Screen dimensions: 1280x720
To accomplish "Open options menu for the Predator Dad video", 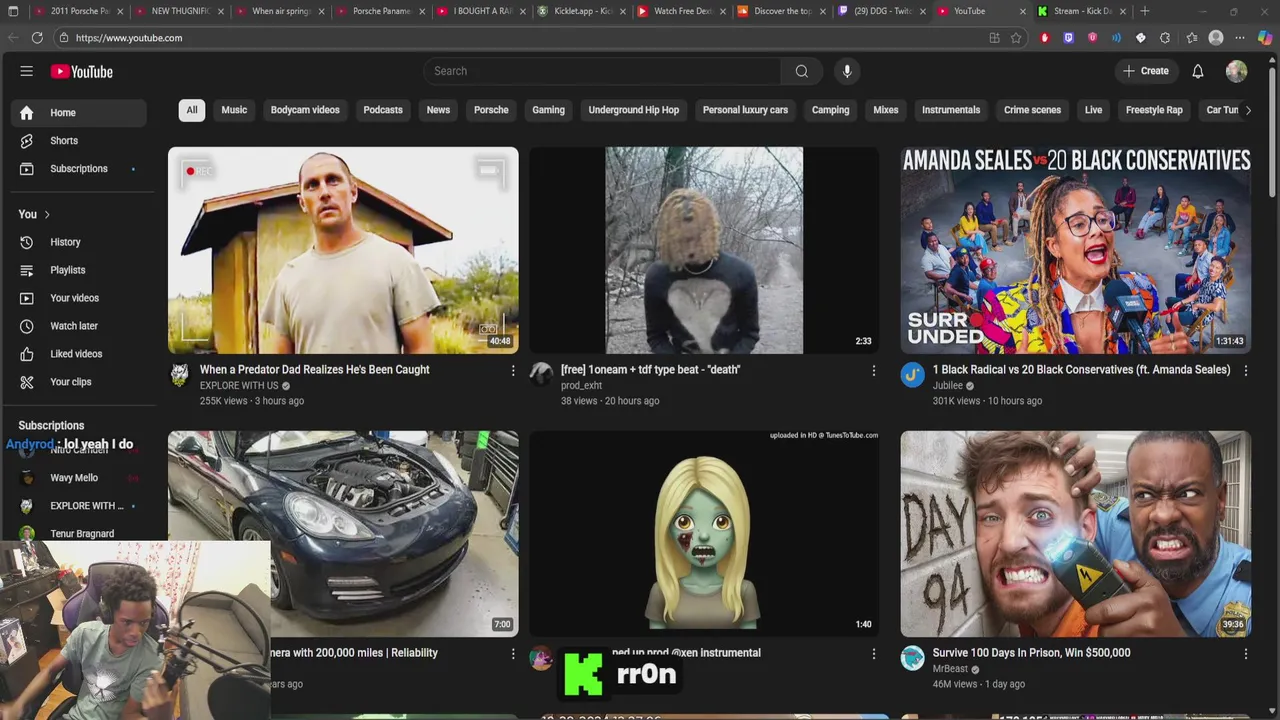I will 513,370.
